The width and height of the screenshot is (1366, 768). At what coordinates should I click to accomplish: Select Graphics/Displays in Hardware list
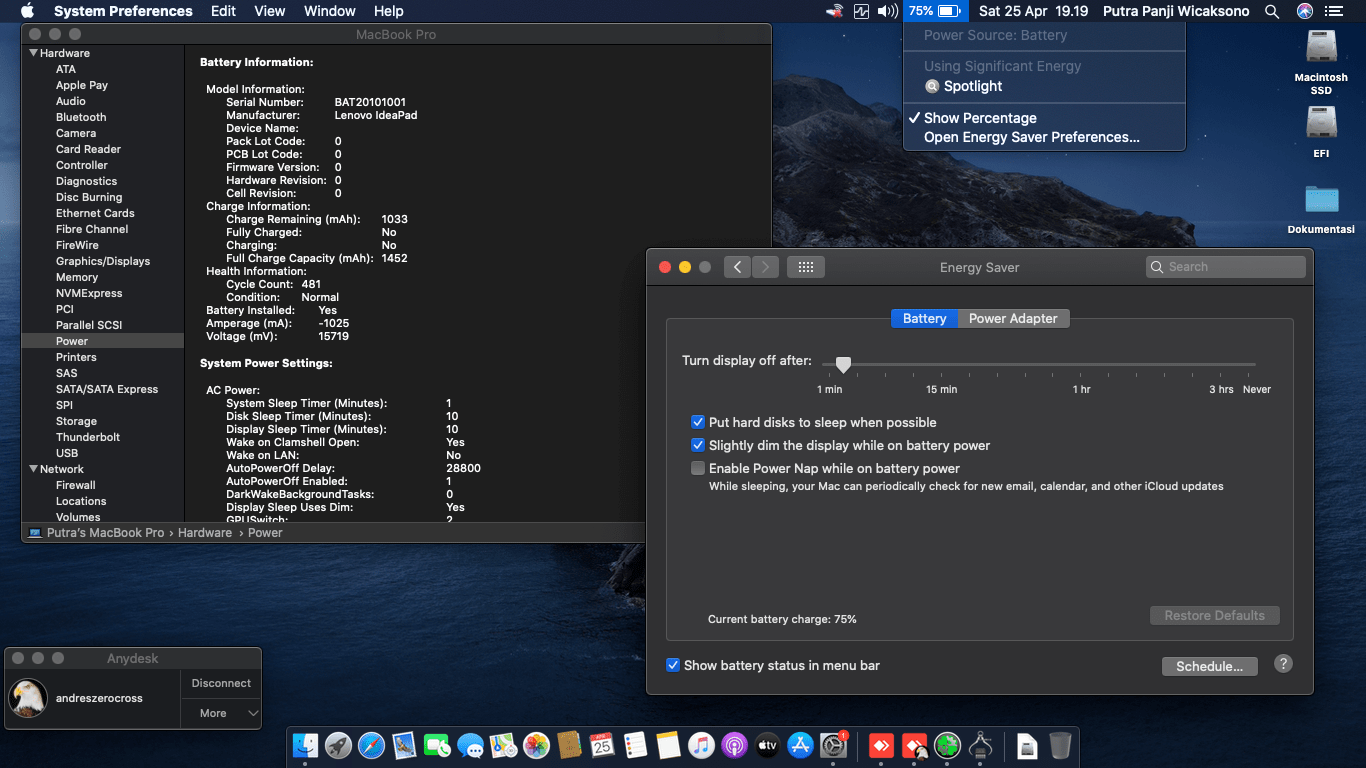tap(103, 261)
